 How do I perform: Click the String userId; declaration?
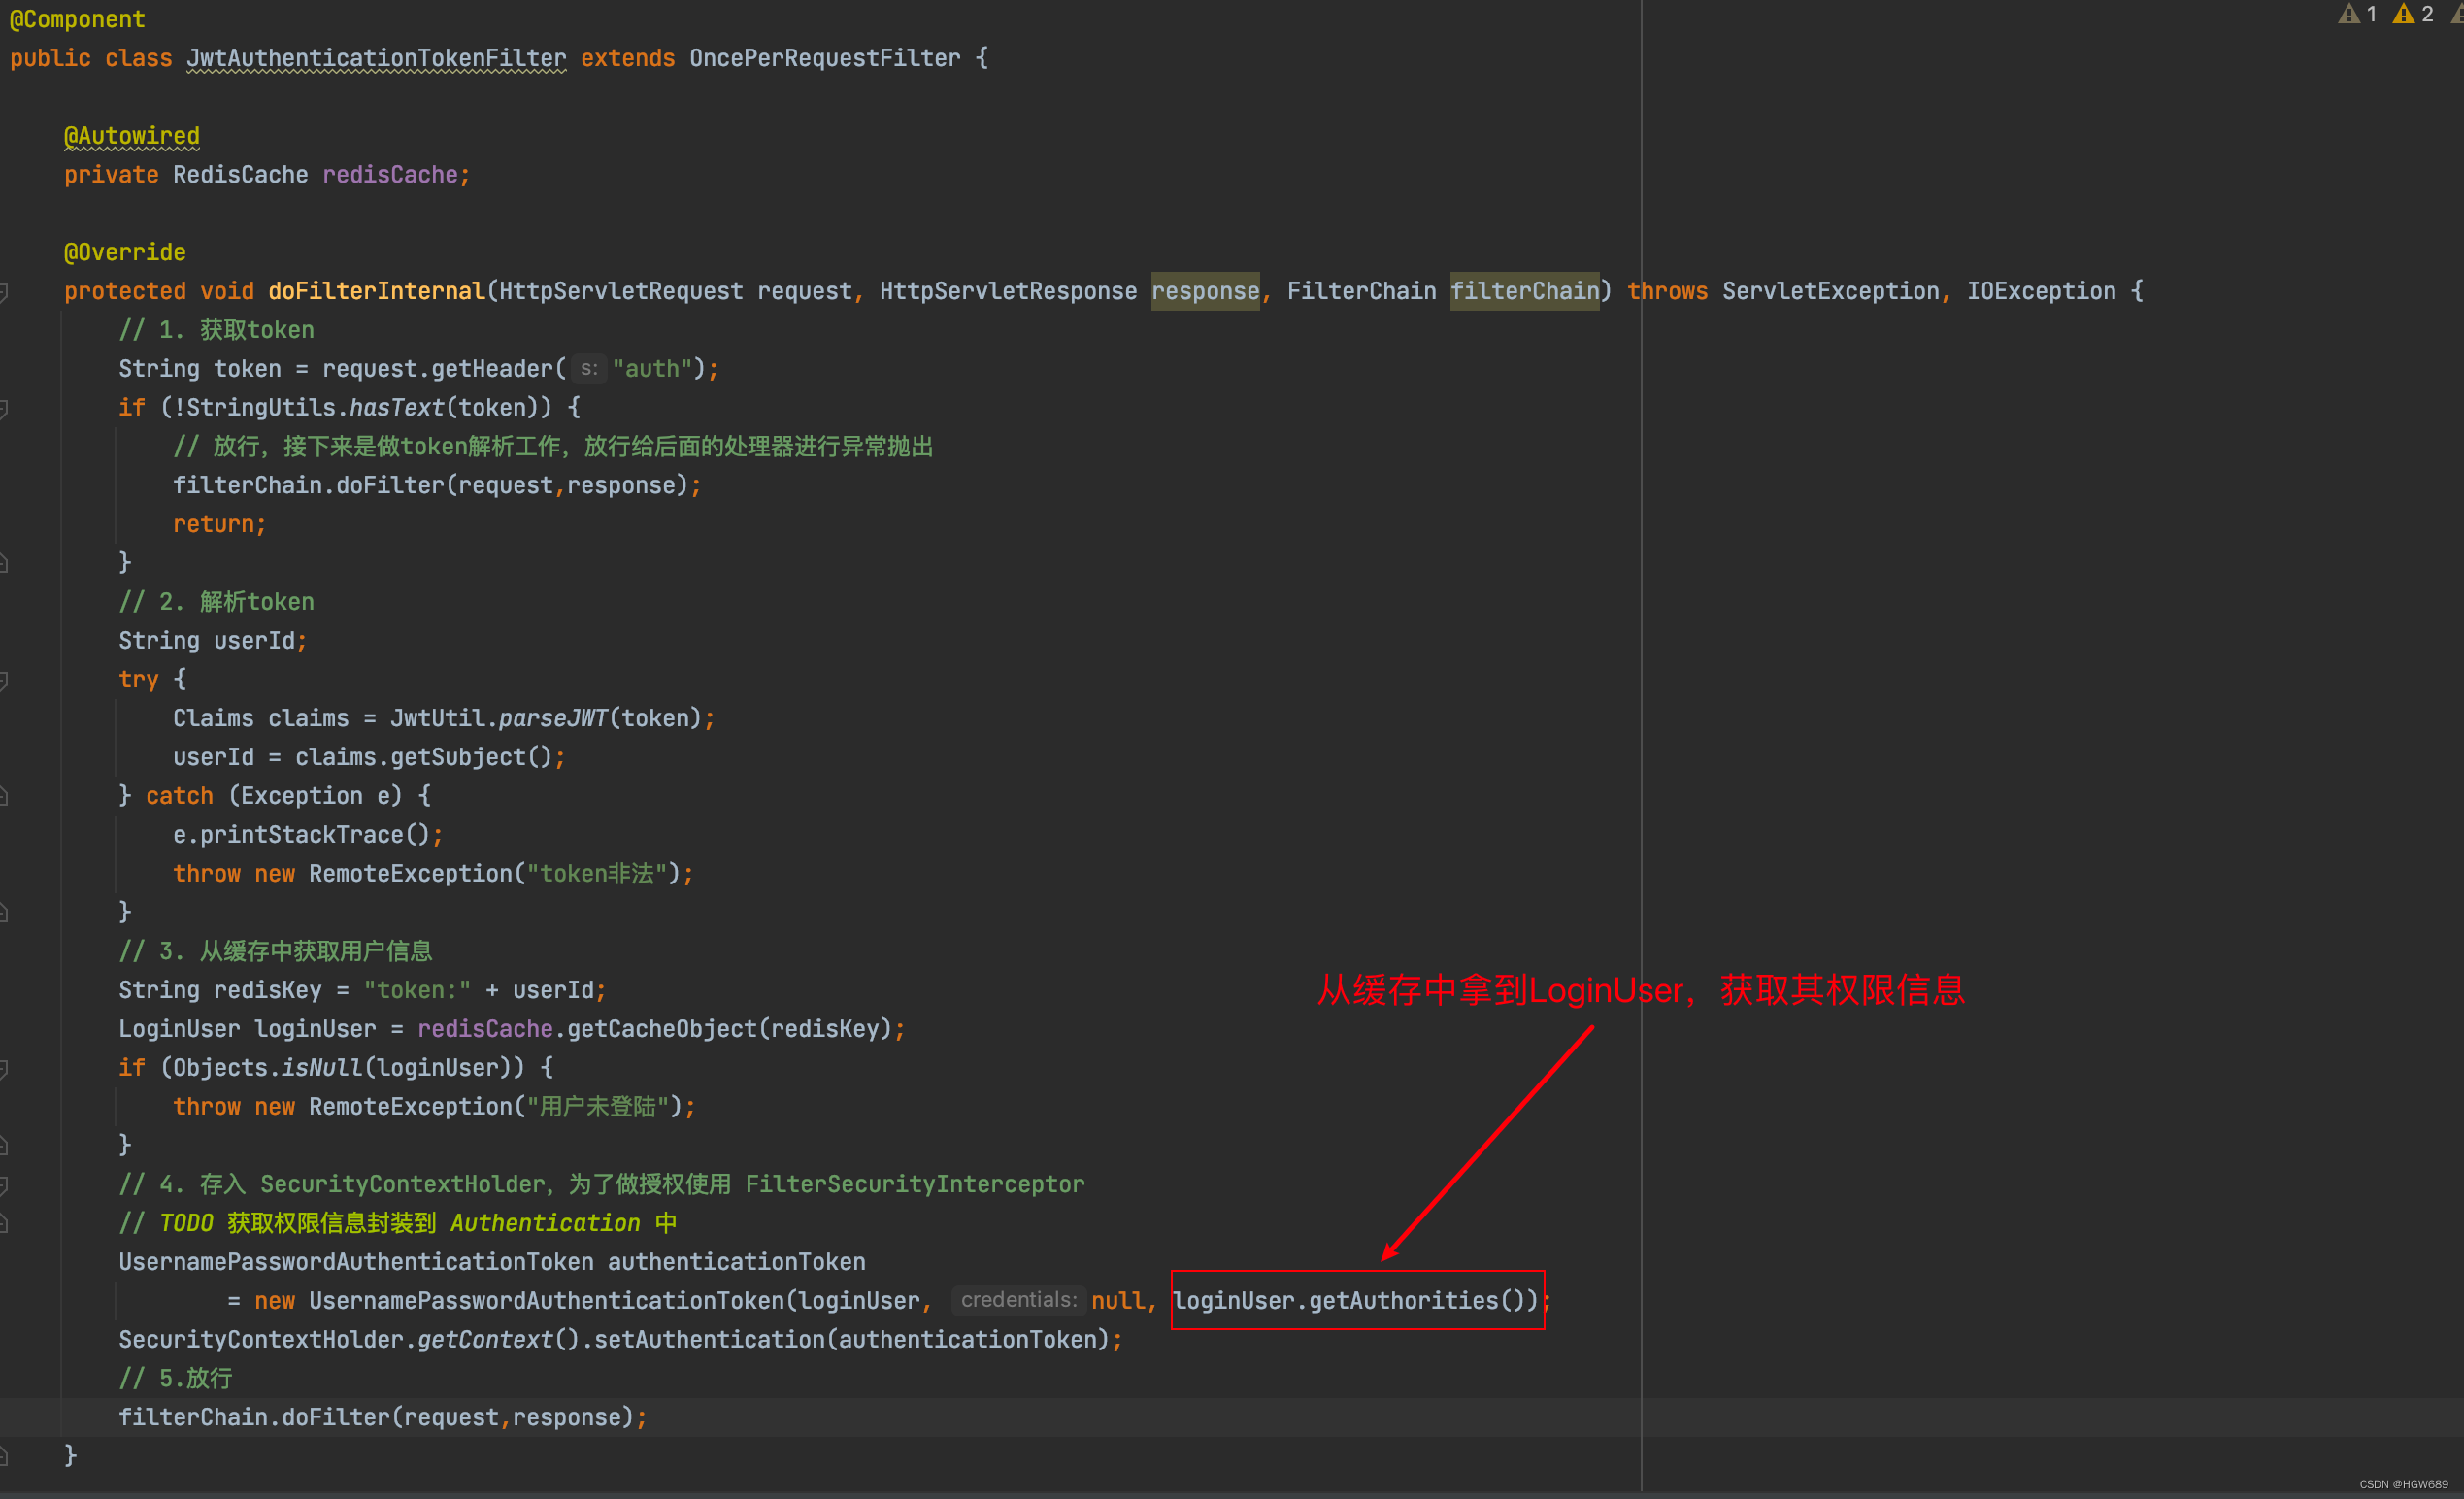[213, 641]
